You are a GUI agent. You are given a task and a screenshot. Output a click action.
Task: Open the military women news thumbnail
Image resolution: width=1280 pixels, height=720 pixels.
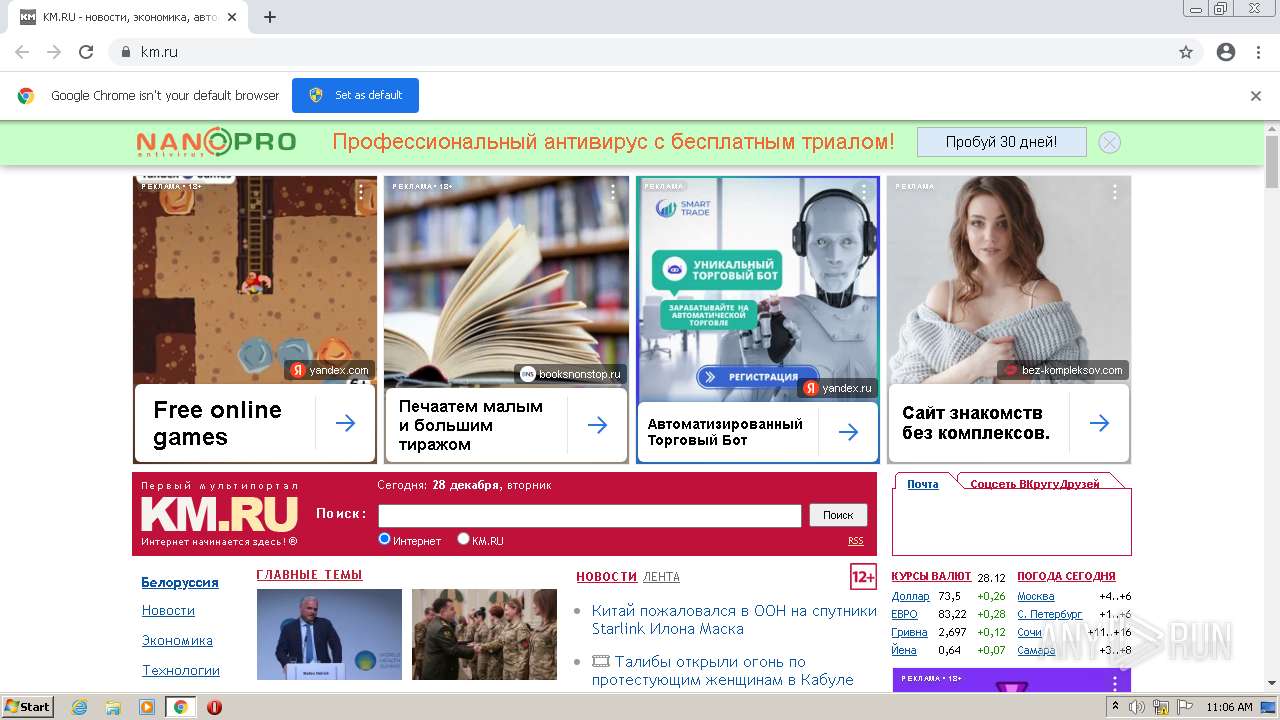(484, 634)
